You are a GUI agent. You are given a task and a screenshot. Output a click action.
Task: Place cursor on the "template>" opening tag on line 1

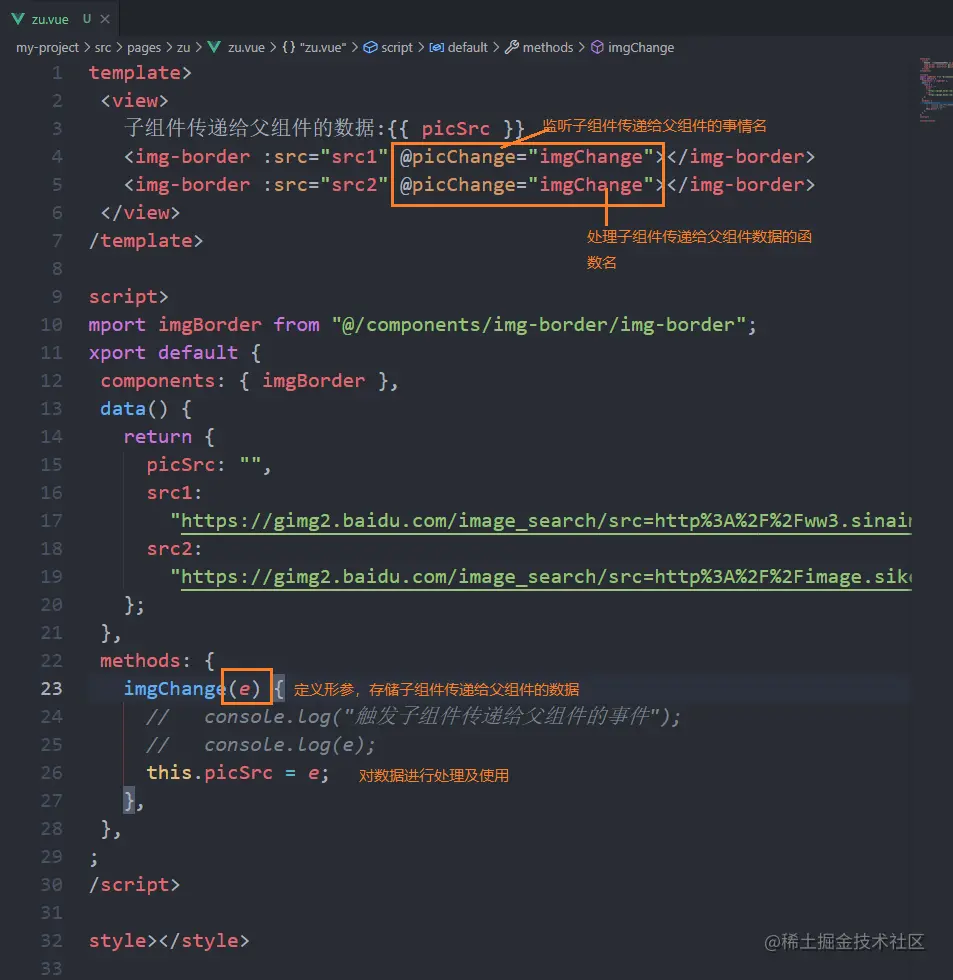140,73
